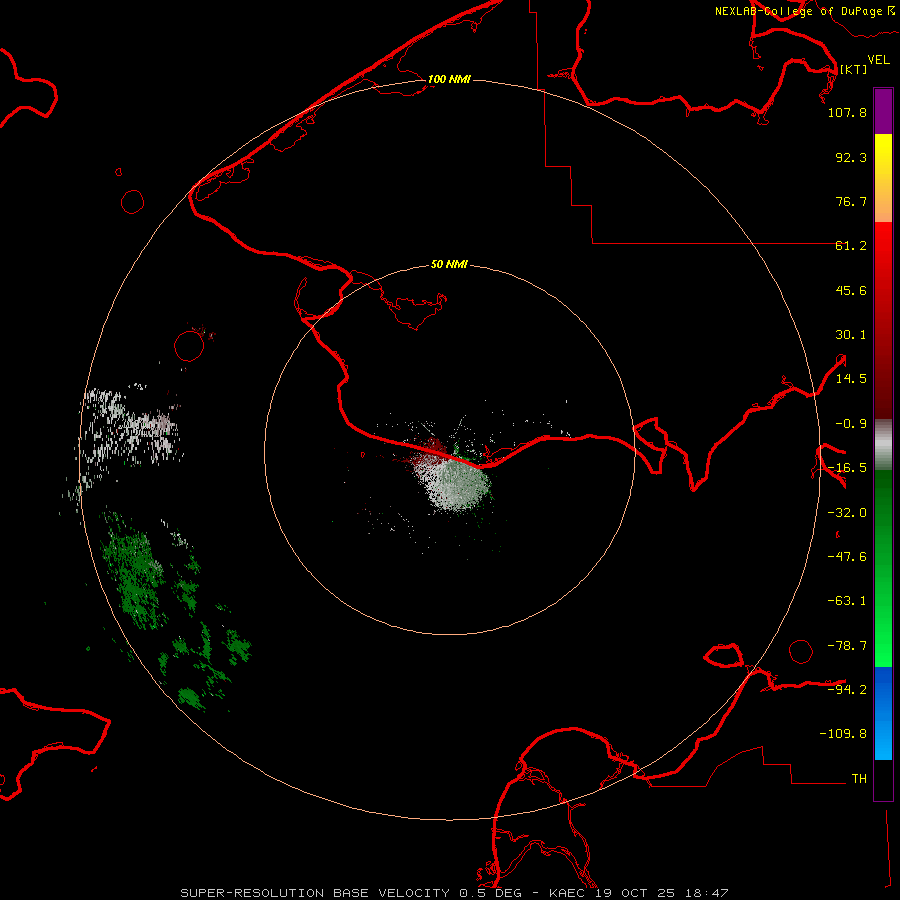Screen dimensions: 900x900
Task: Click the gray segment of the color bar
Action: 883,445
